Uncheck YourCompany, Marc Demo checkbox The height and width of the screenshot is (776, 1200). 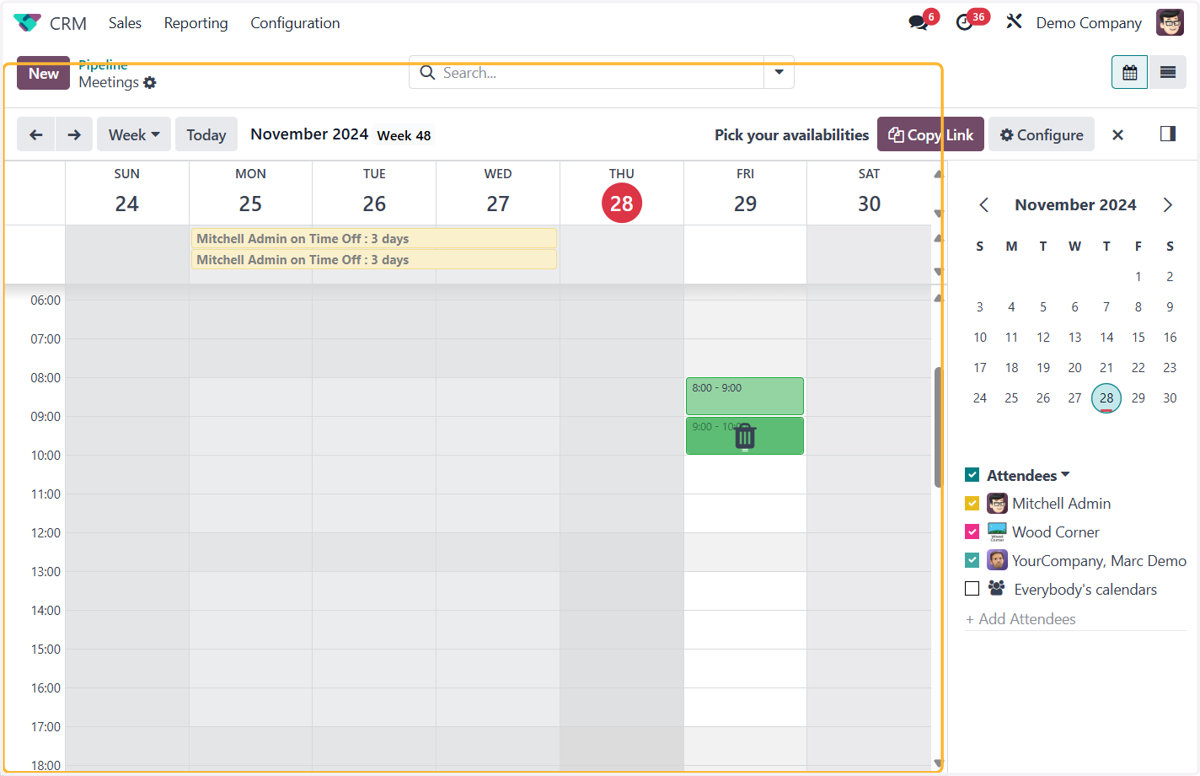click(x=972, y=560)
